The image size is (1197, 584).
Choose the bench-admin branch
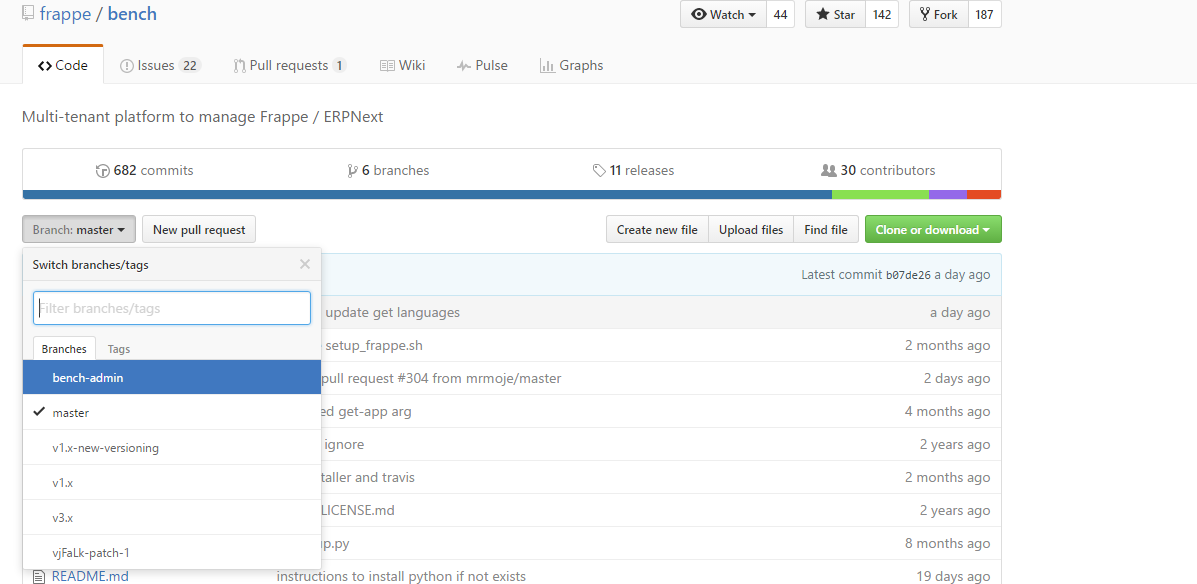coord(172,377)
